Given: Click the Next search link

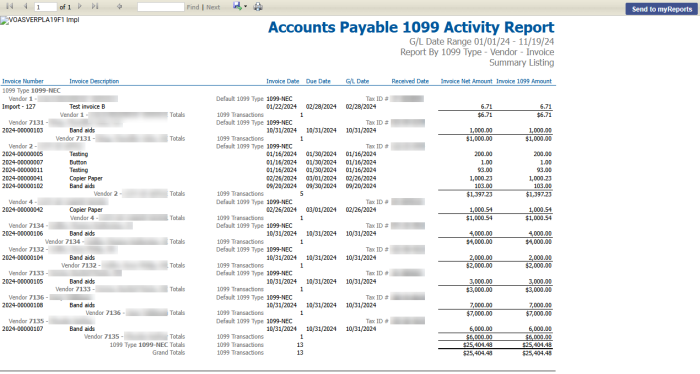Looking at the screenshot, I should pyautogui.click(x=213, y=7).
